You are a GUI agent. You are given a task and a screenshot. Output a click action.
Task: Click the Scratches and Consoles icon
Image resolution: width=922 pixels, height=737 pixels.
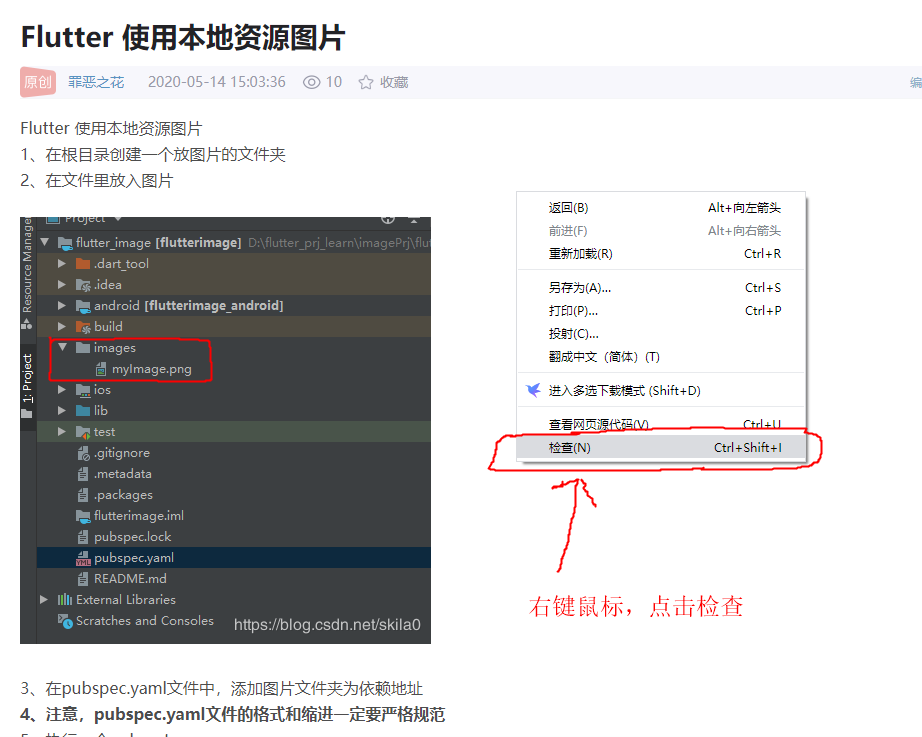65,621
